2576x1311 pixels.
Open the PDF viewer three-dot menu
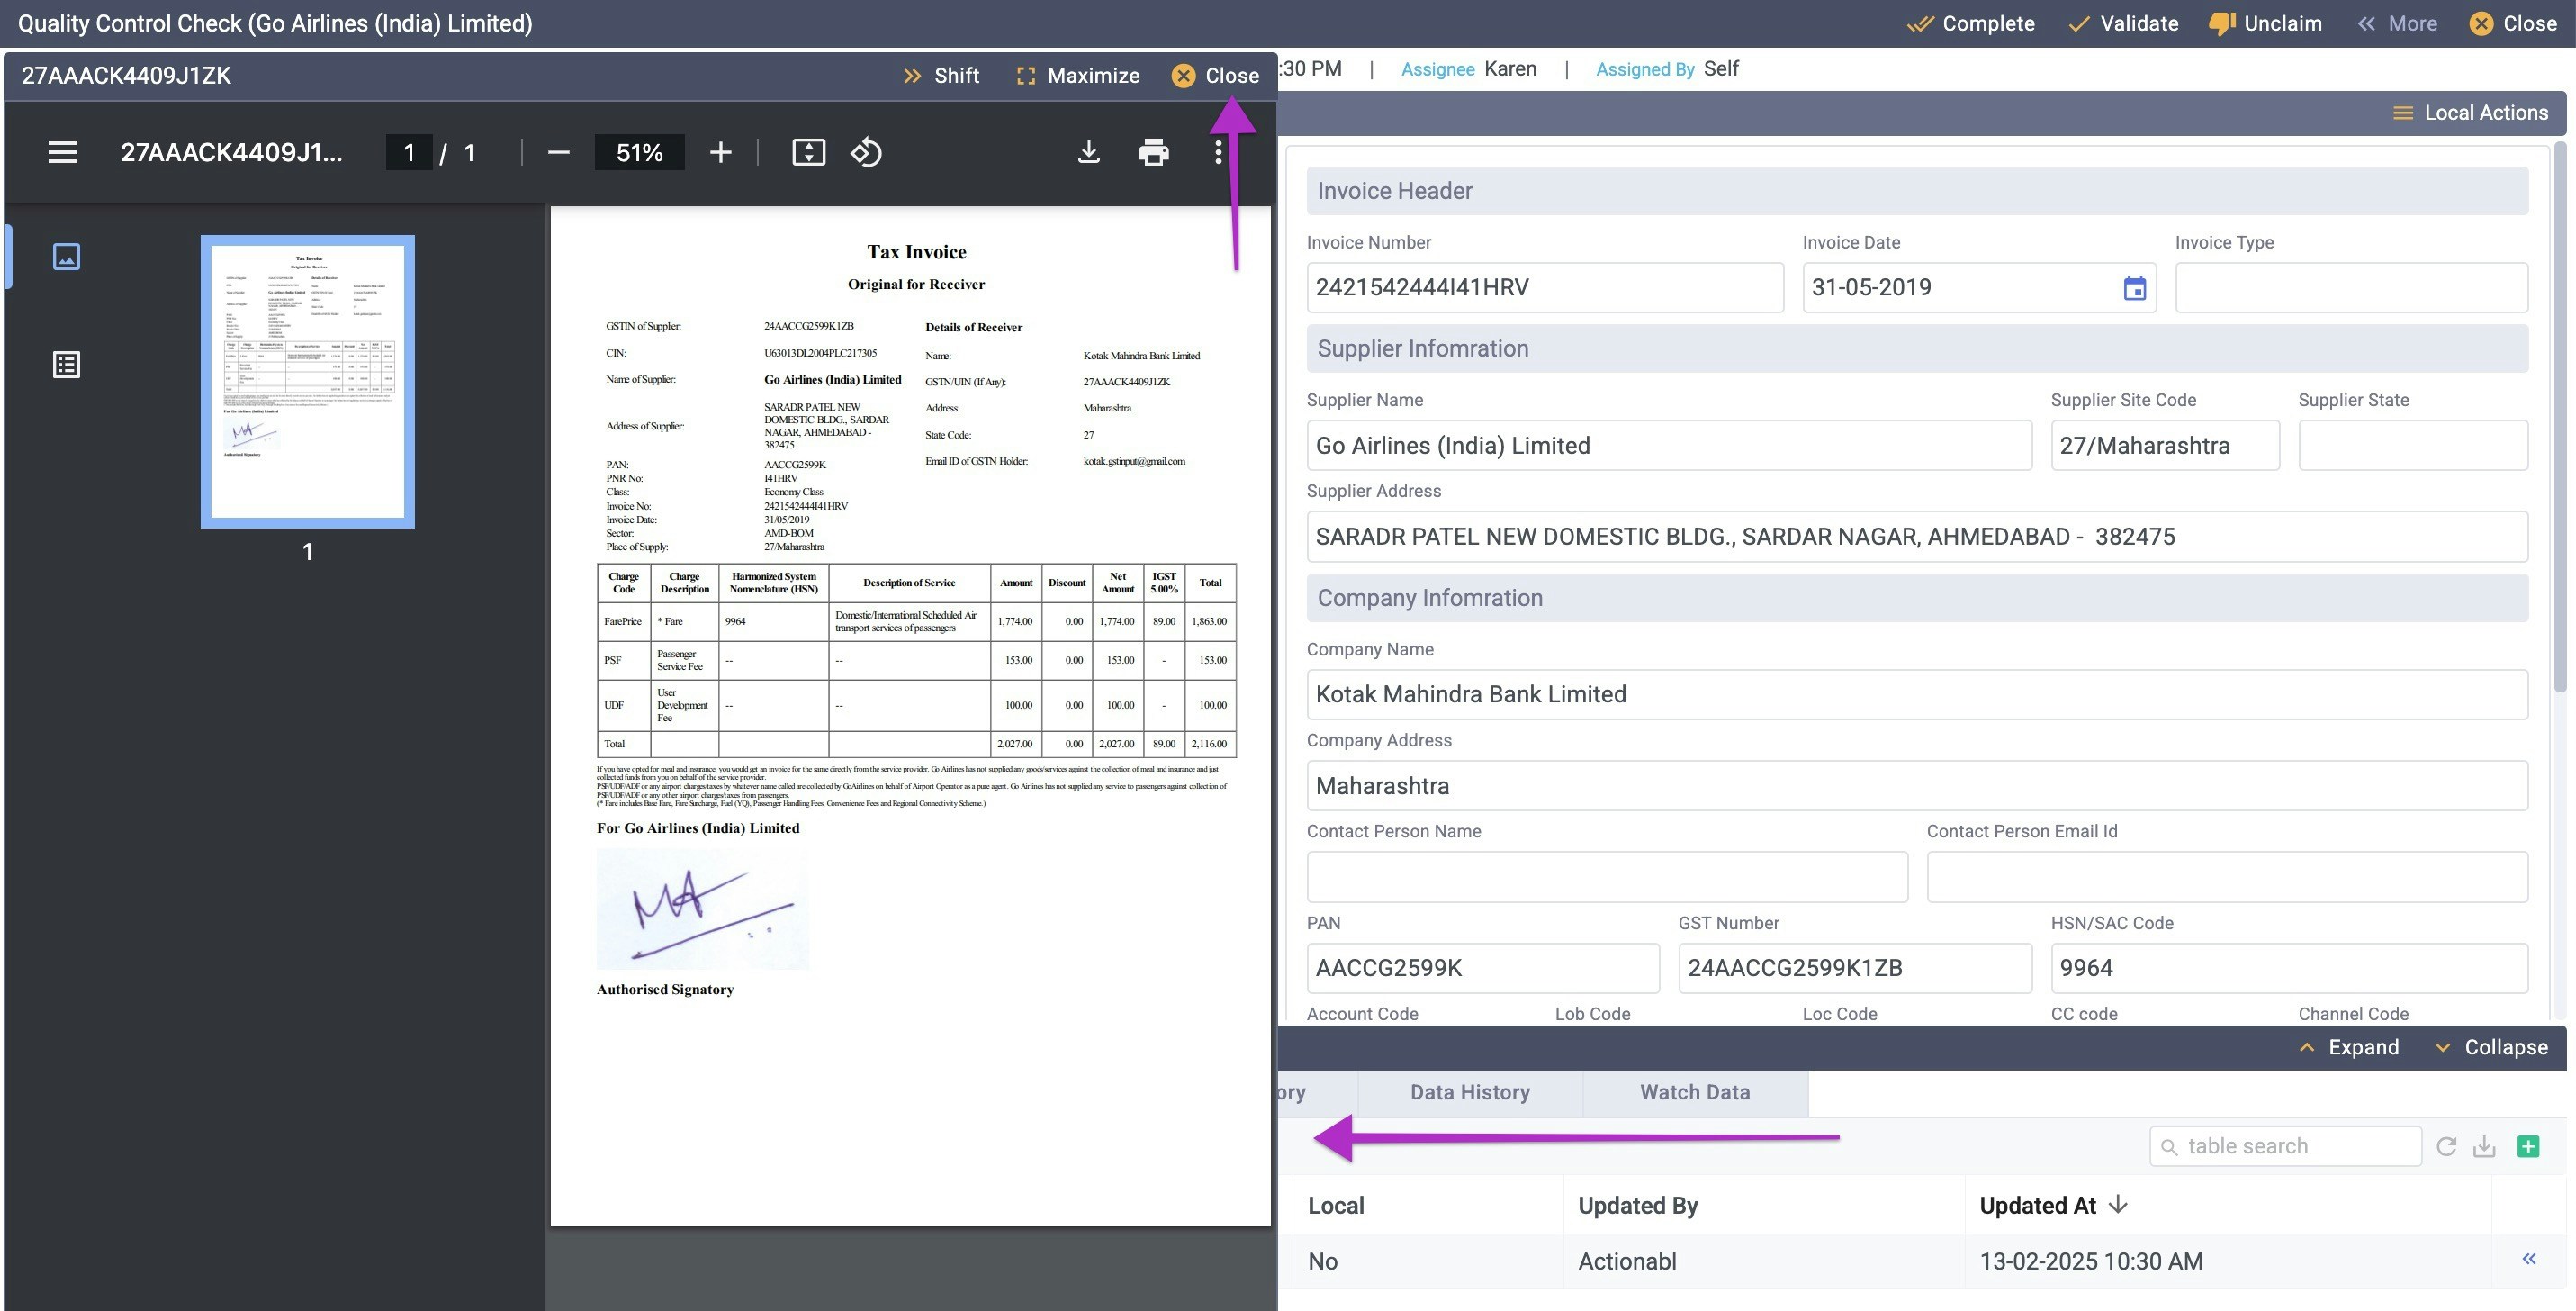(x=1217, y=152)
